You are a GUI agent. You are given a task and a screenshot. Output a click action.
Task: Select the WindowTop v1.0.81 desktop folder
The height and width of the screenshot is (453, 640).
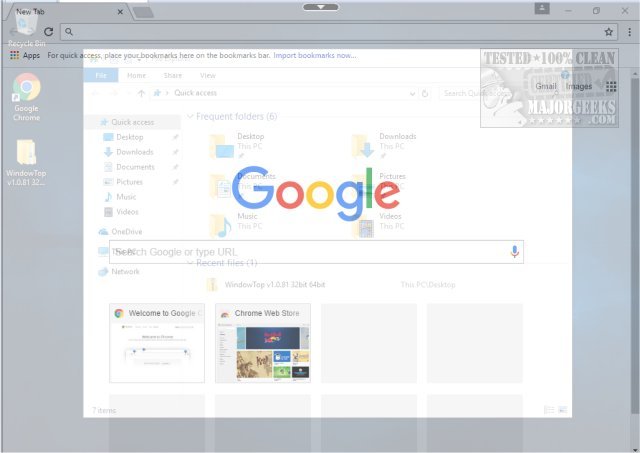[26, 163]
